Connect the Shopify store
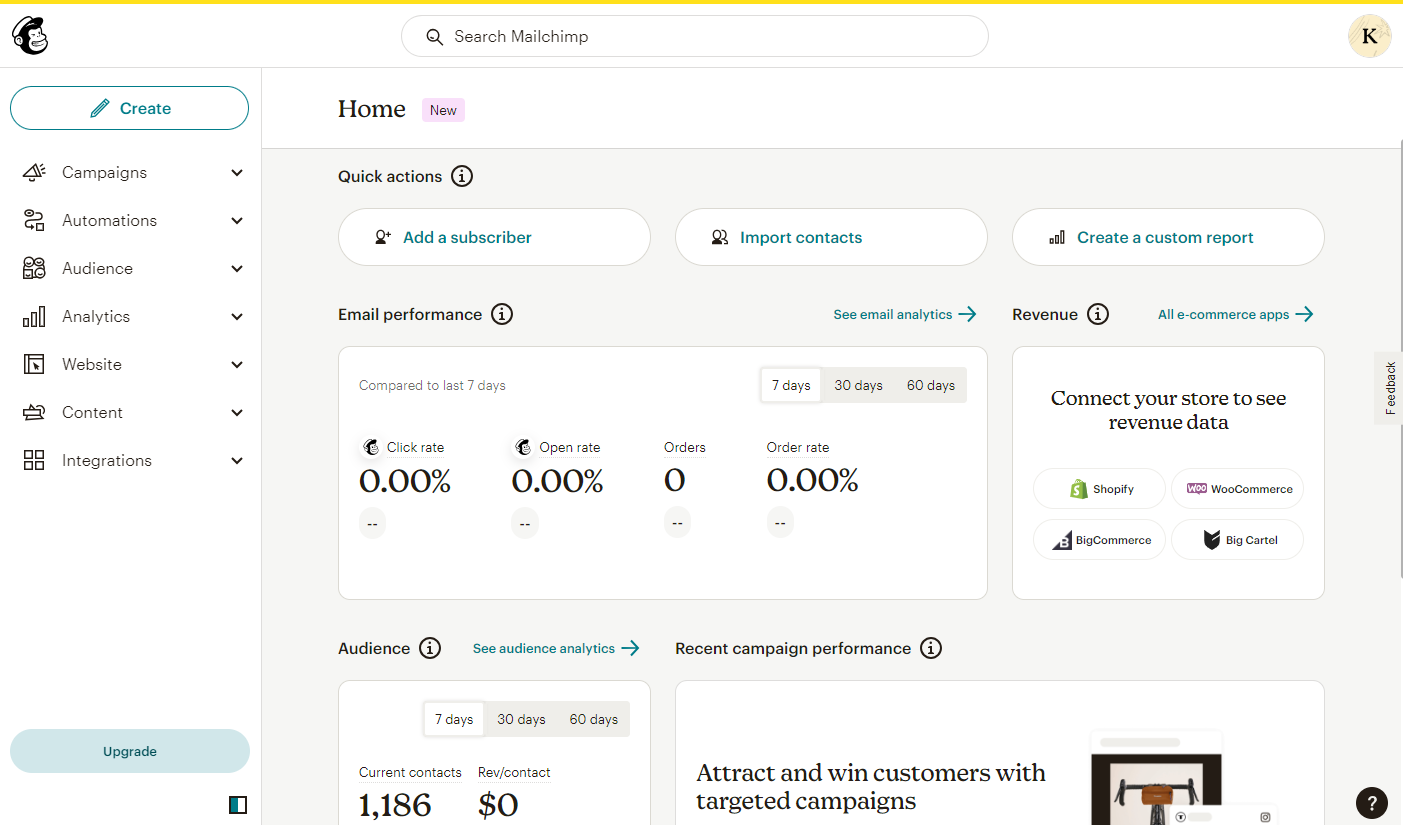 [1099, 489]
